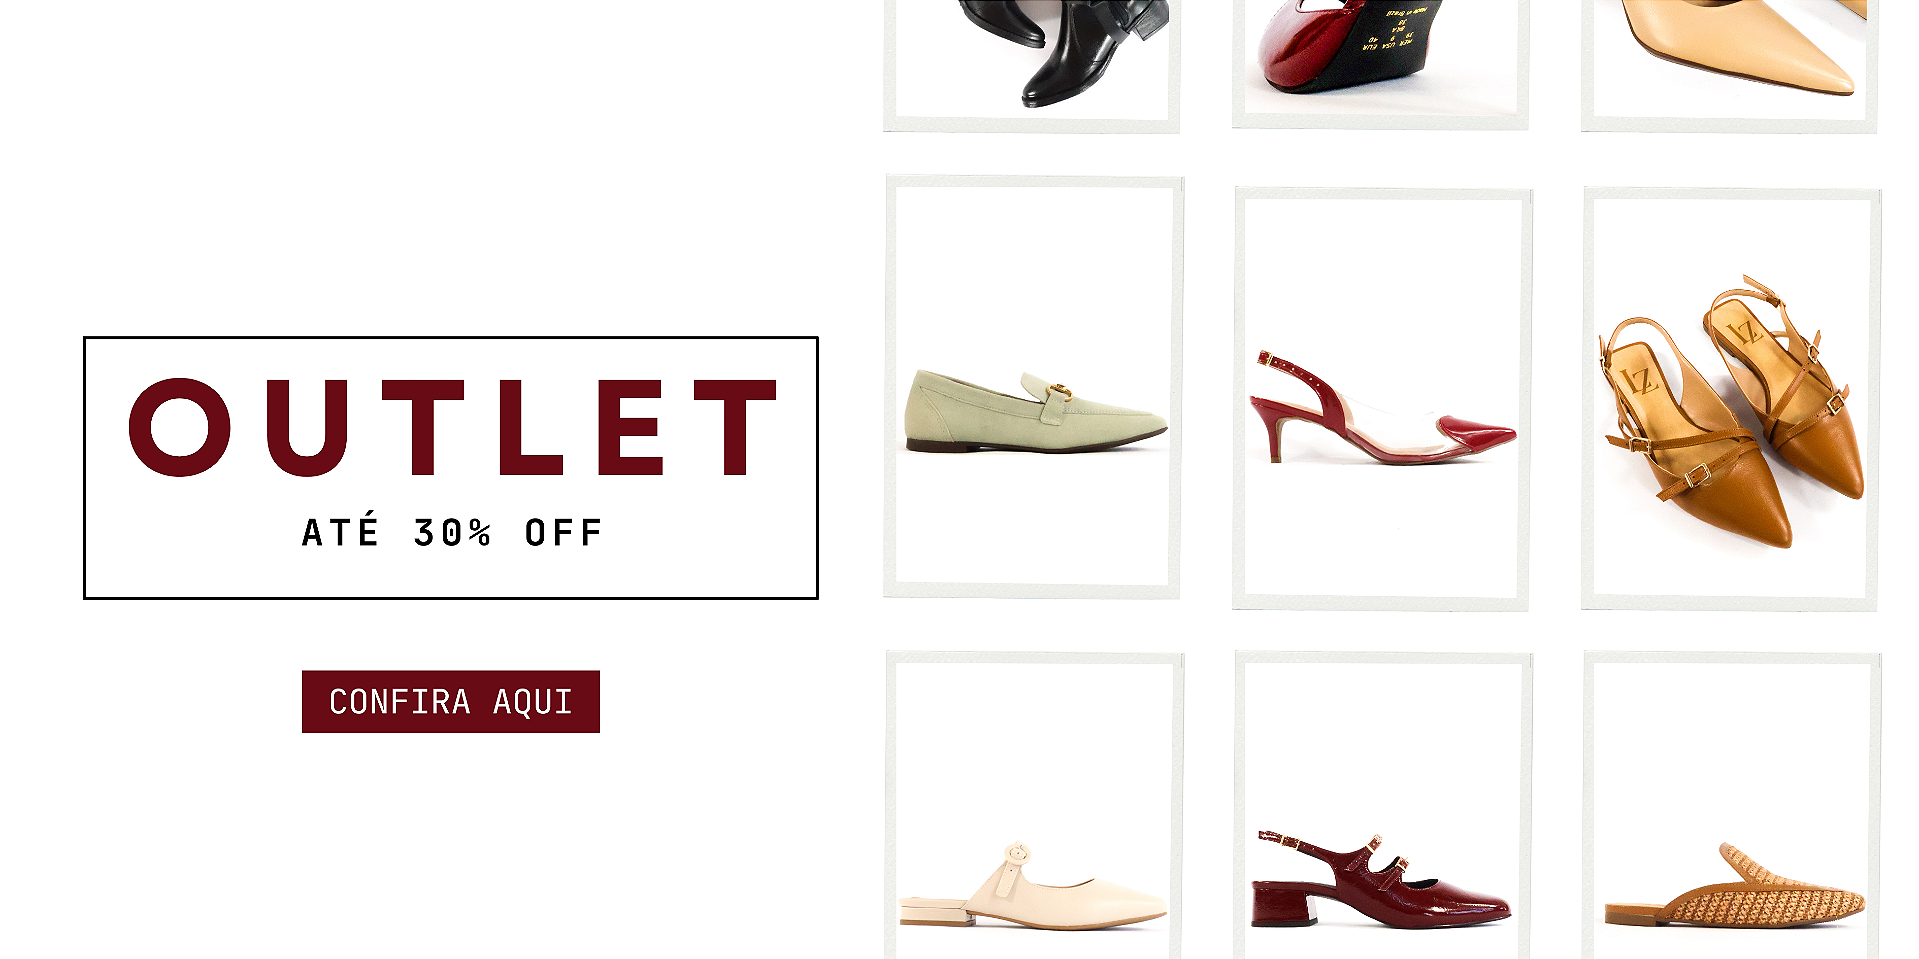Click the OUTLET heading text

point(452,427)
